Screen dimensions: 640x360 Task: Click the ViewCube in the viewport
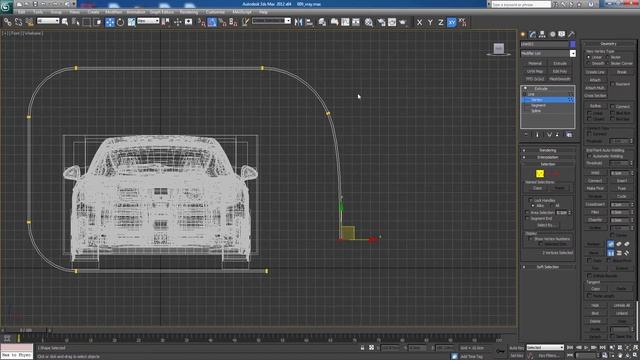click(x=498, y=49)
